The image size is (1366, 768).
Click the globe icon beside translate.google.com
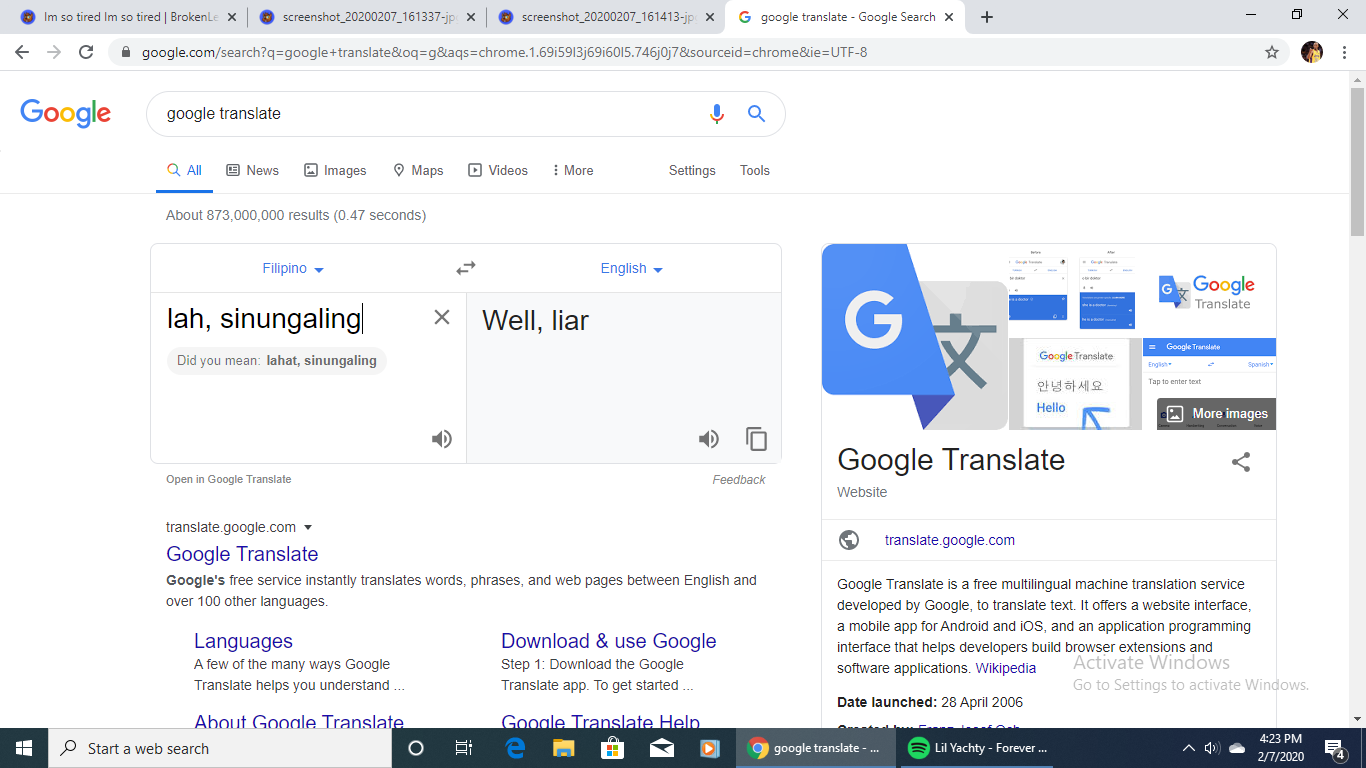tap(849, 540)
